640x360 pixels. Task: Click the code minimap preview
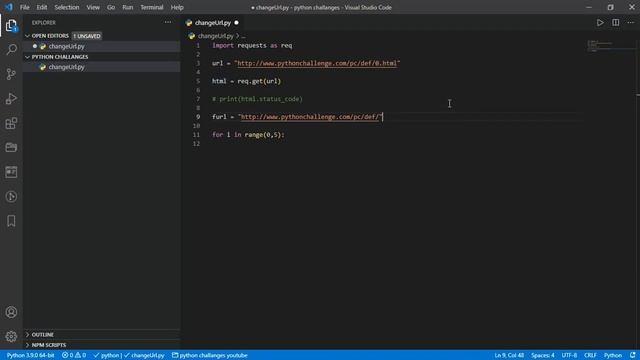tap(600, 46)
